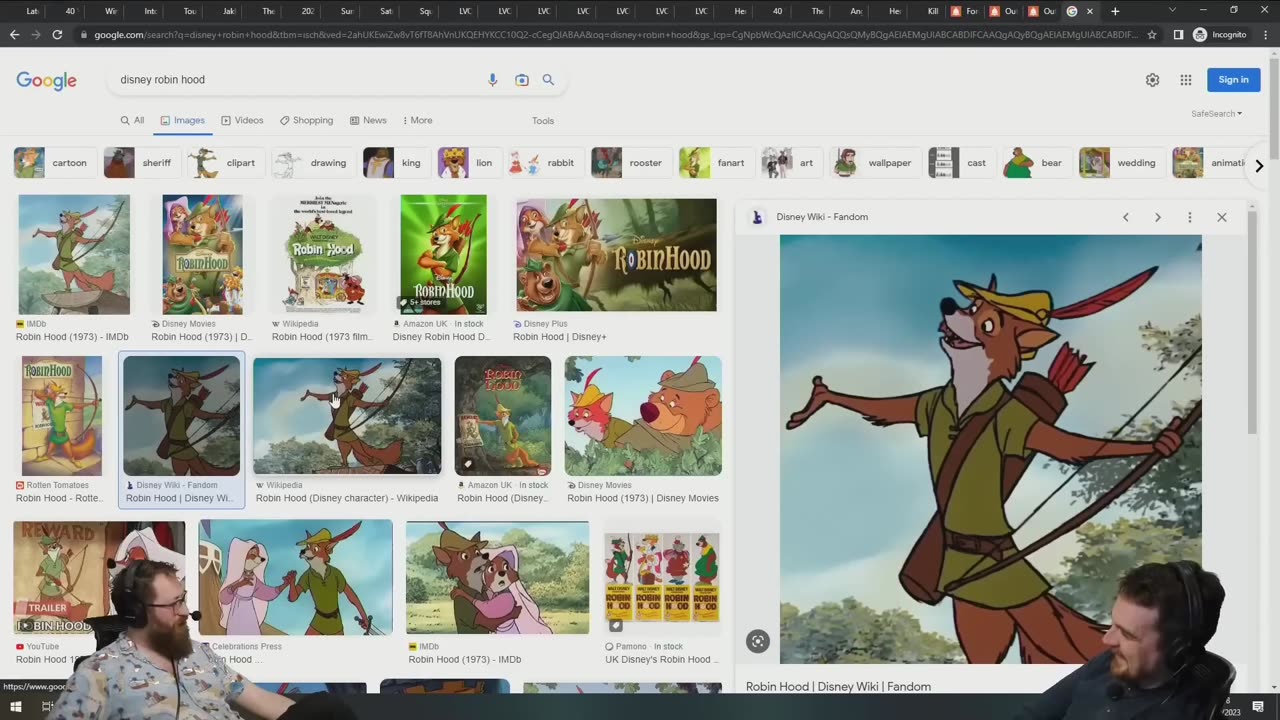The image size is (1280, 720).
Task: Click the Sign in button
Action: 1233,80
